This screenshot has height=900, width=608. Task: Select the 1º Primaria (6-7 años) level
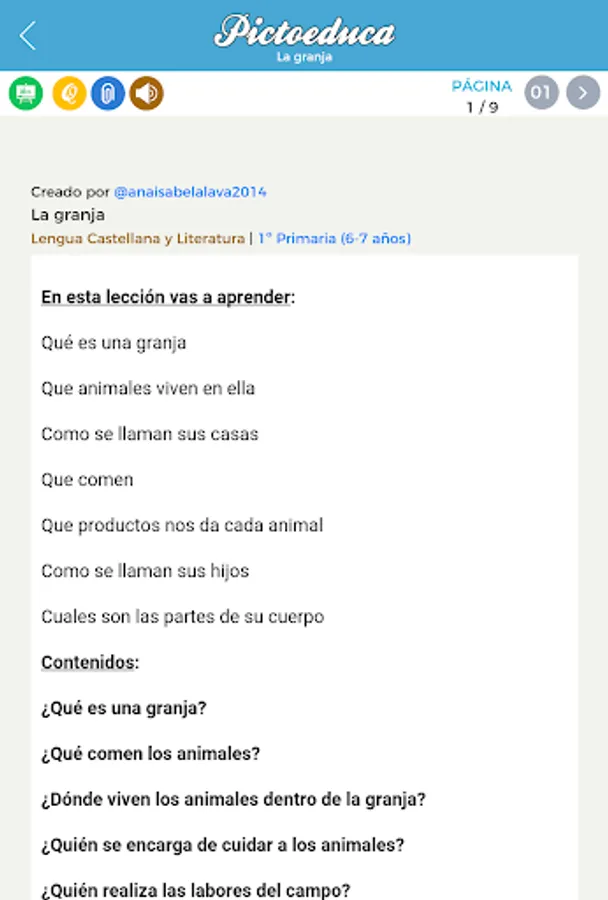click(334, 239)
